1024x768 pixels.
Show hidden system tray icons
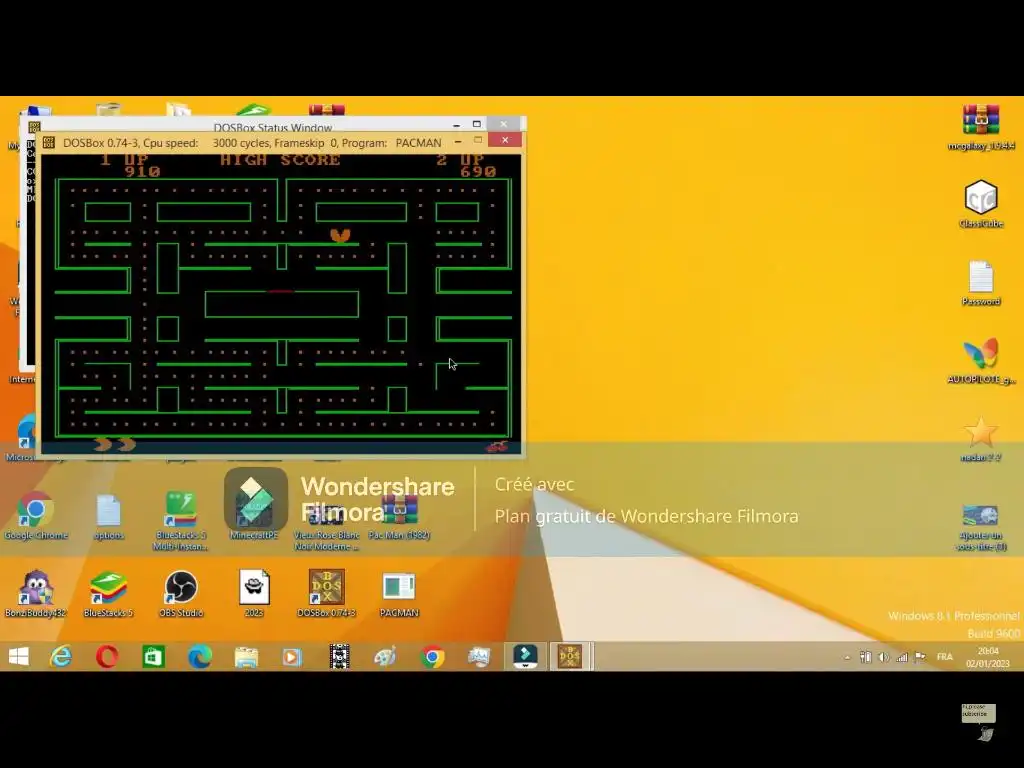[x=847, y=658]
